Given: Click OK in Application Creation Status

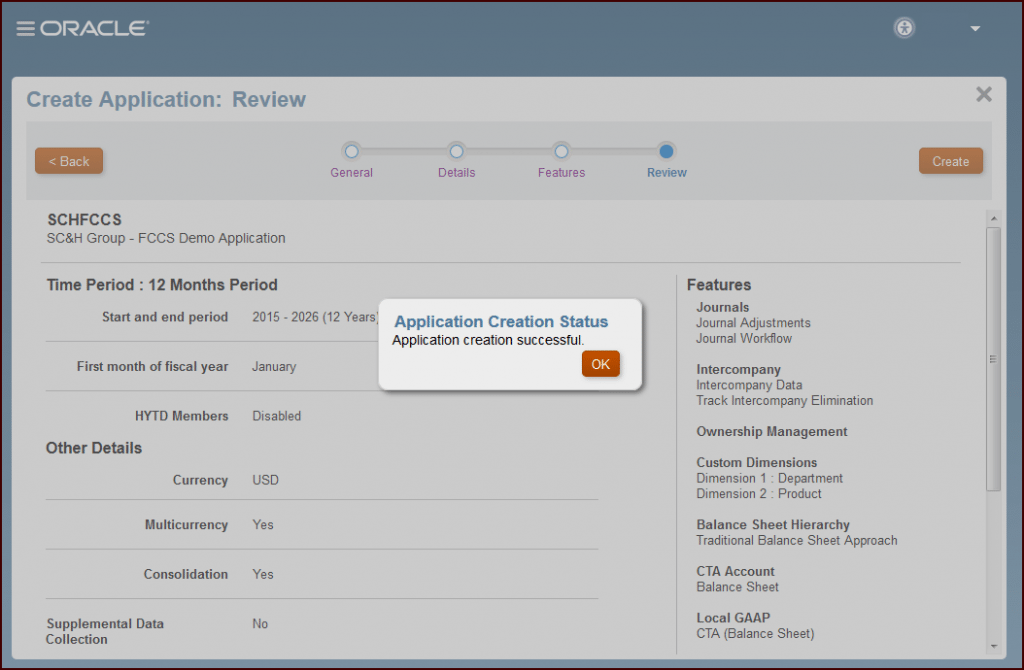Looking at the screenshot, I should click(x=601, y=364).
